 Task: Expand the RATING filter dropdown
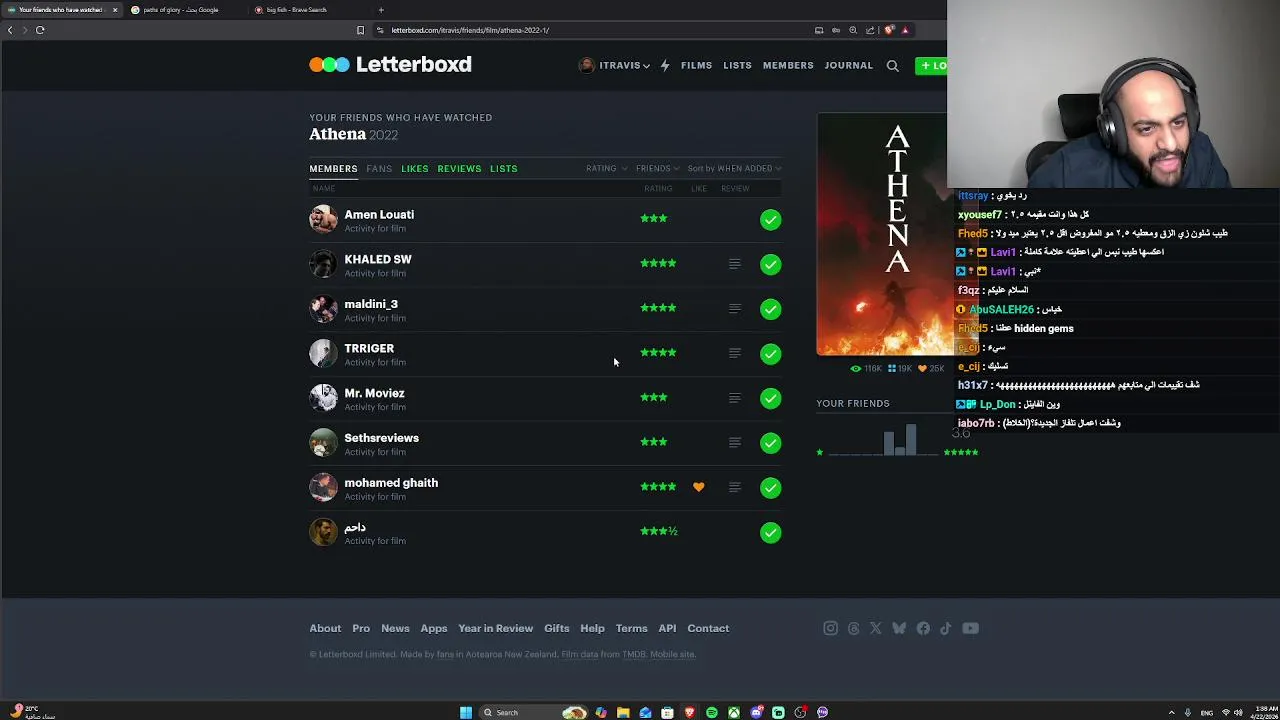(x=606, y=168)
